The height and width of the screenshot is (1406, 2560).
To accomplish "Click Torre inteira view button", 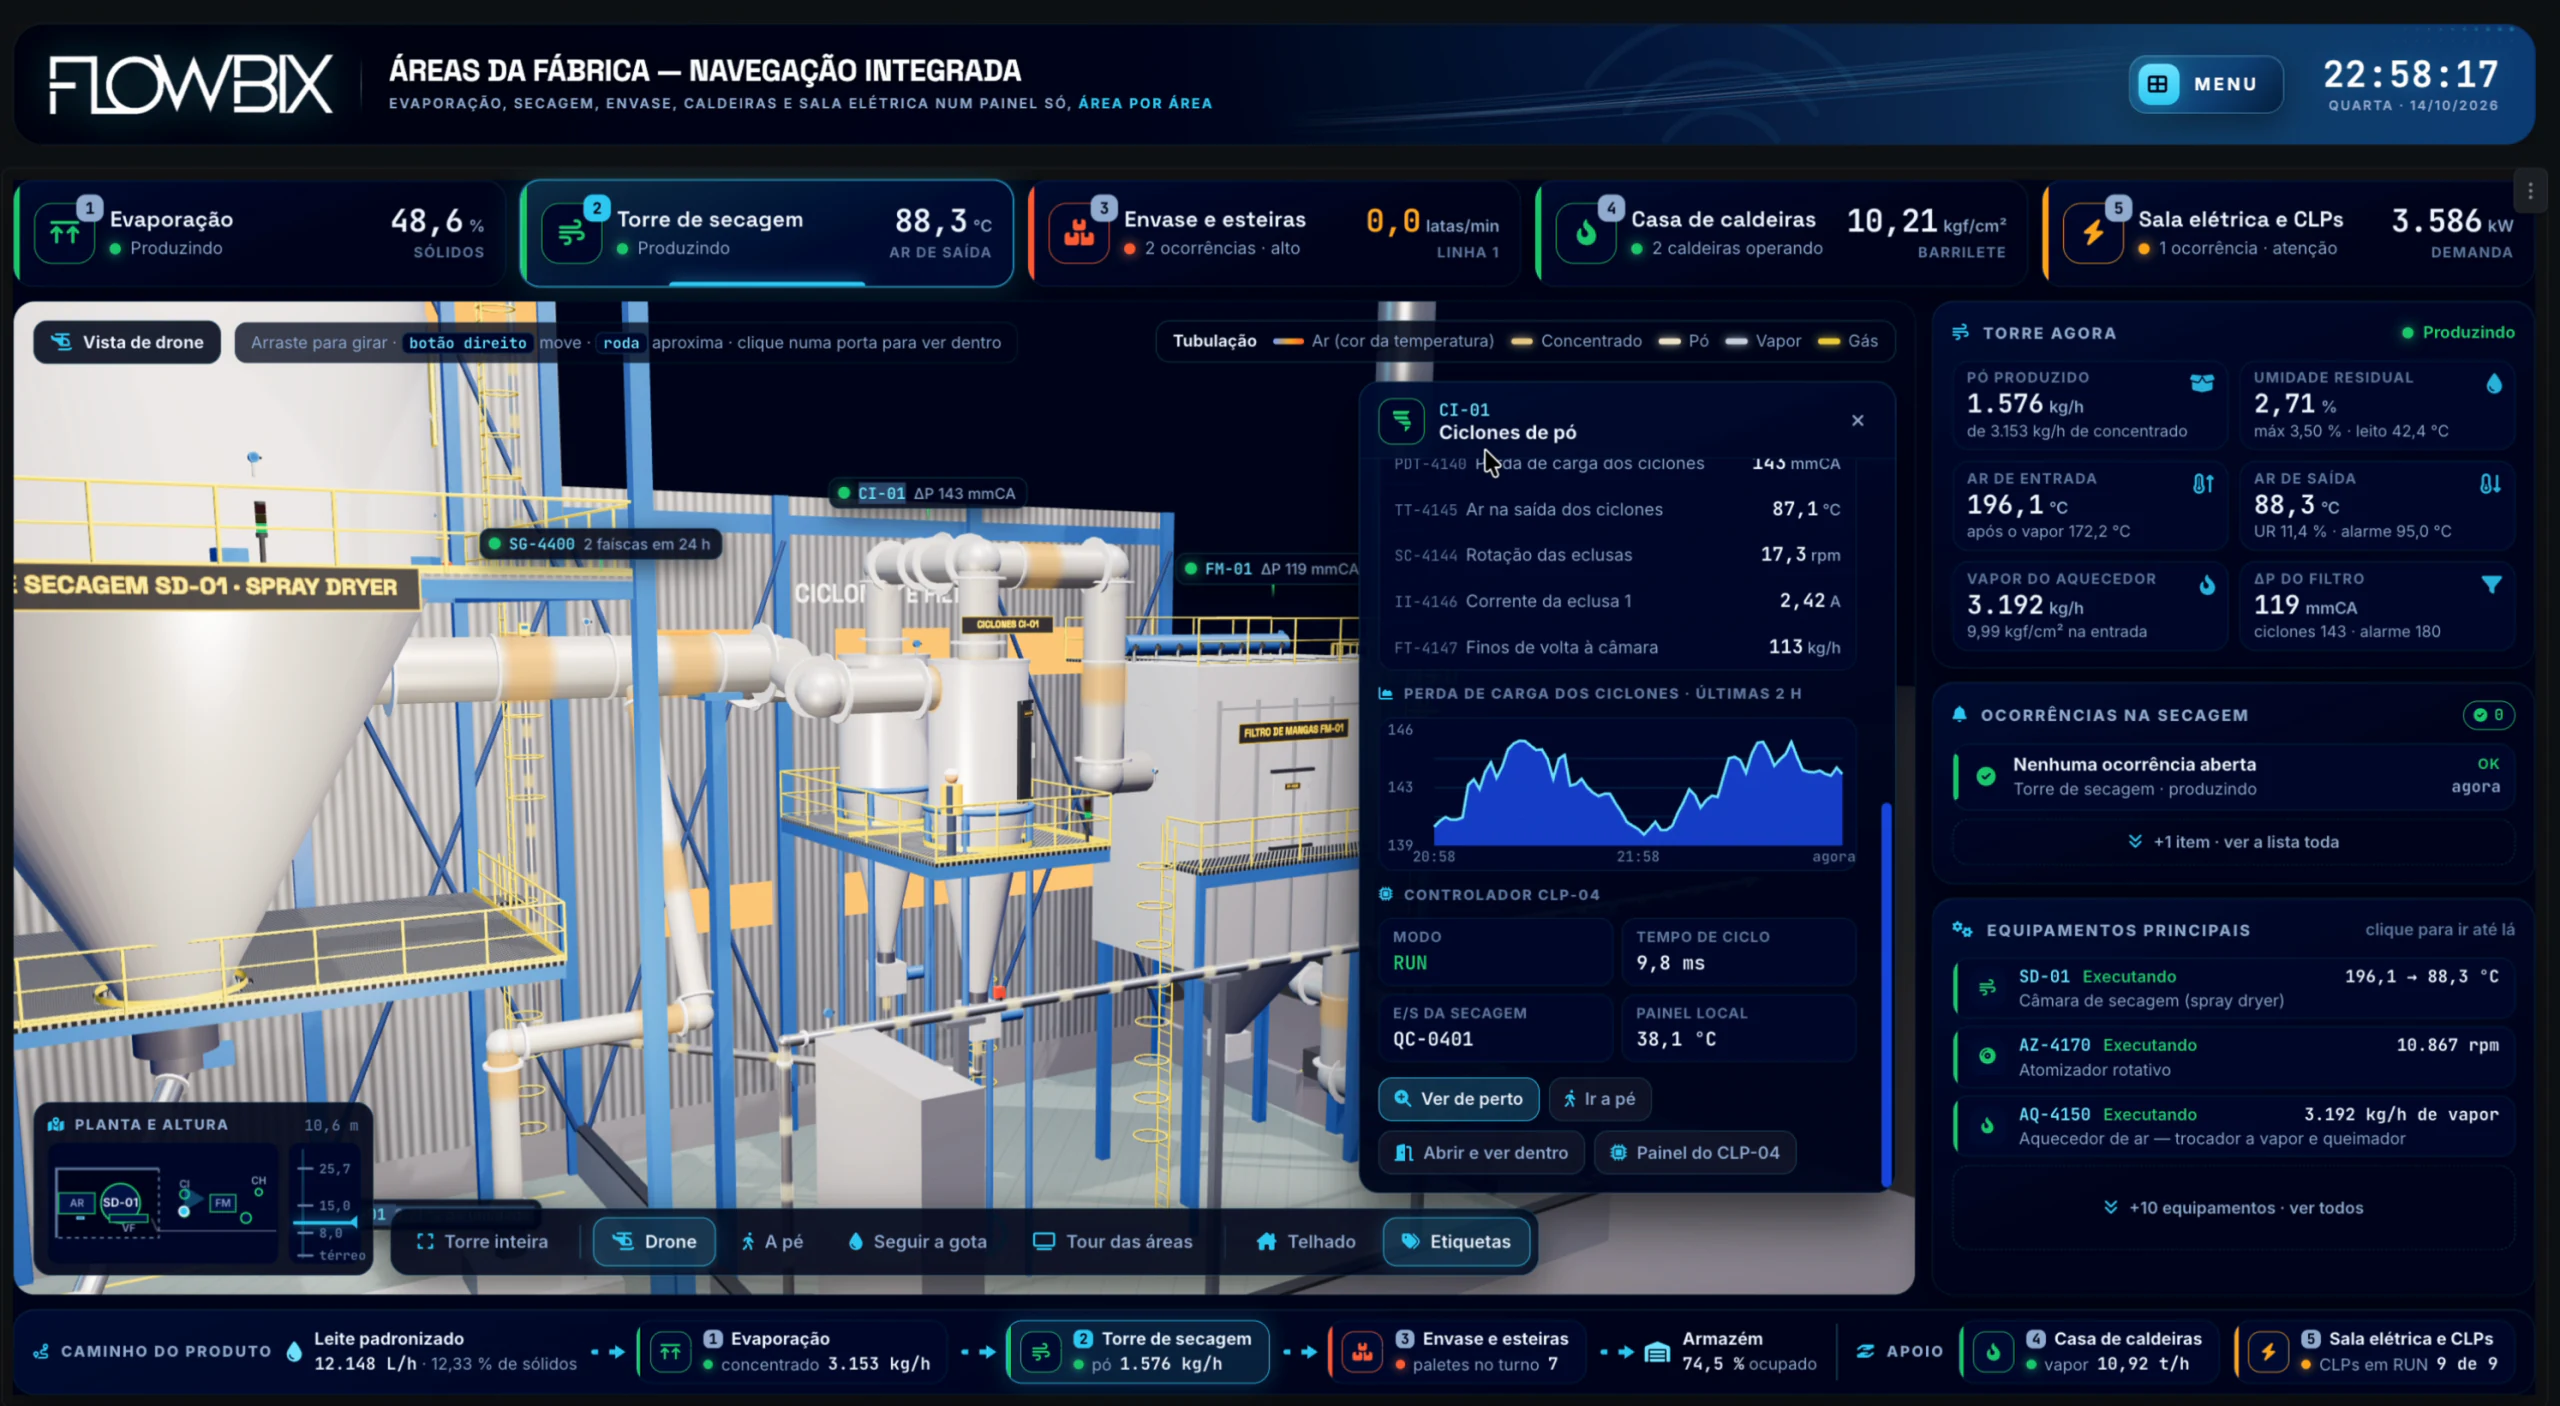I will [x=482, y=1242].
